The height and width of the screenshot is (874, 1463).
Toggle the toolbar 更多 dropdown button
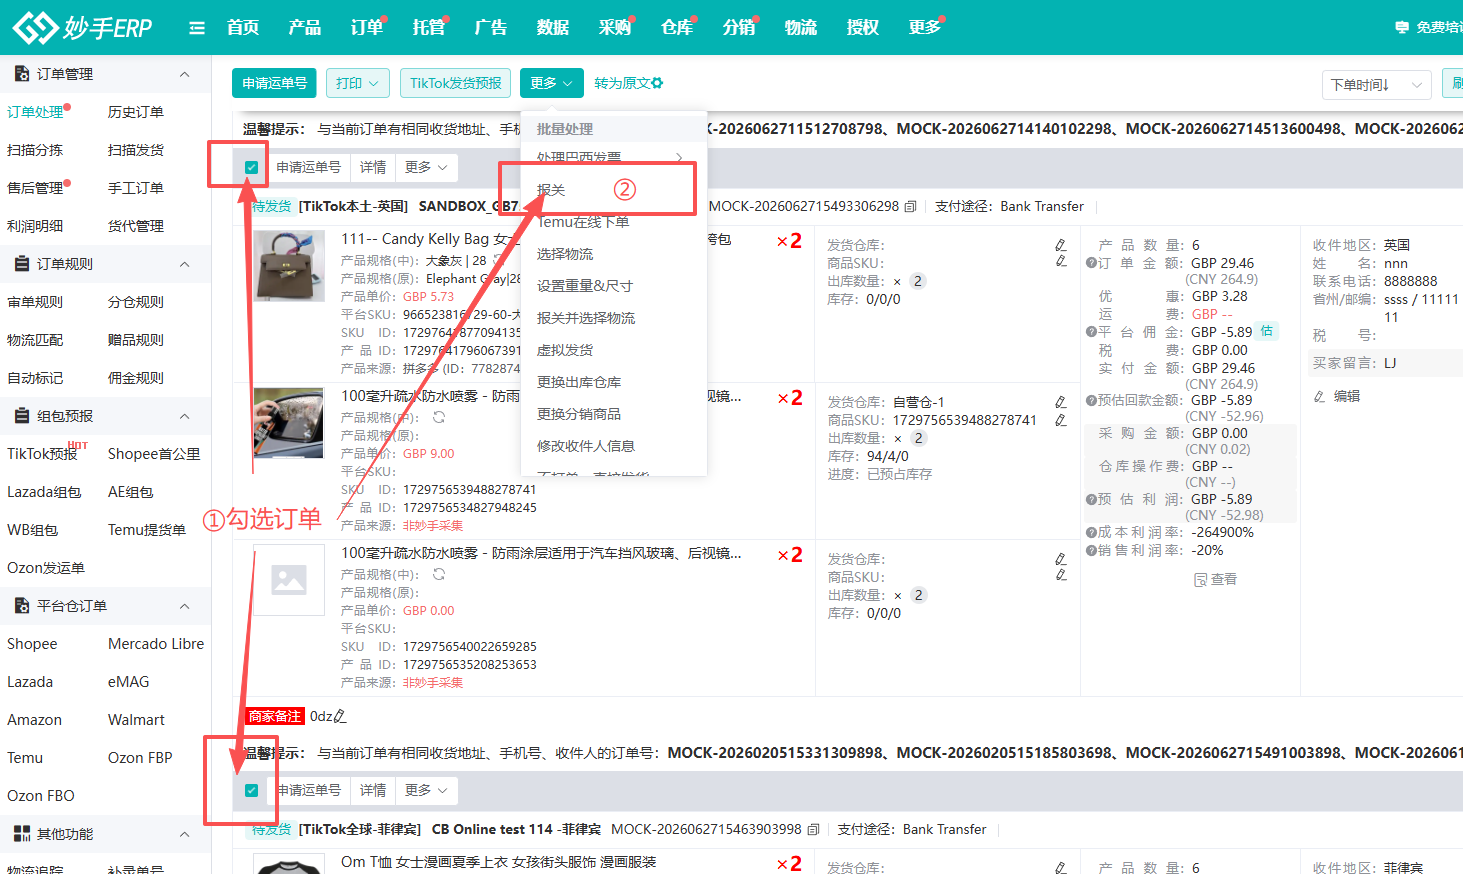coord(551,83)
